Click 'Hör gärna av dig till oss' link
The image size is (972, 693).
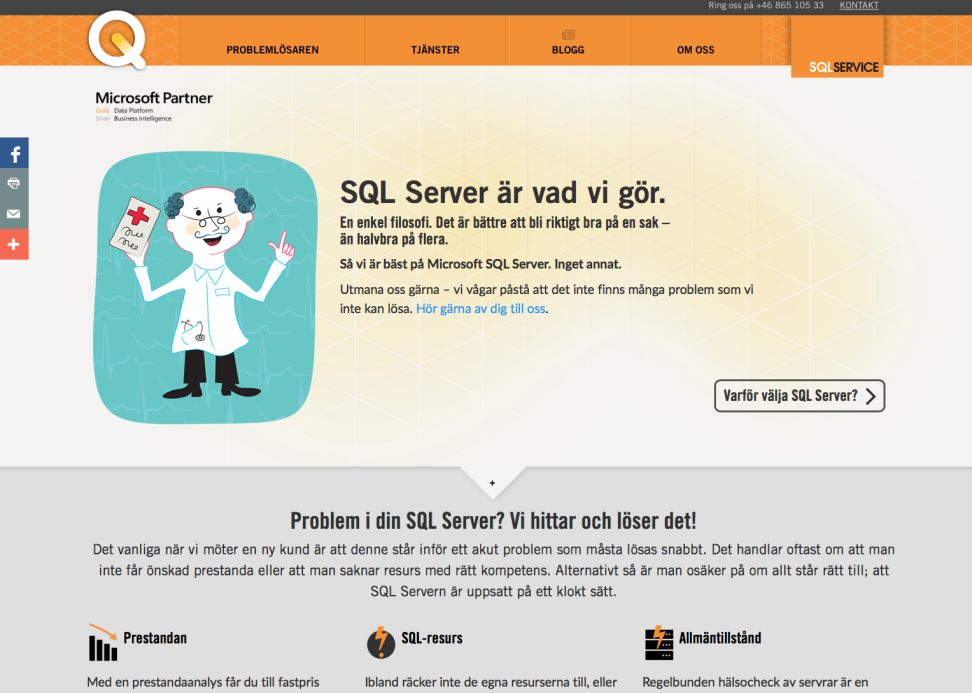[480, 309]
